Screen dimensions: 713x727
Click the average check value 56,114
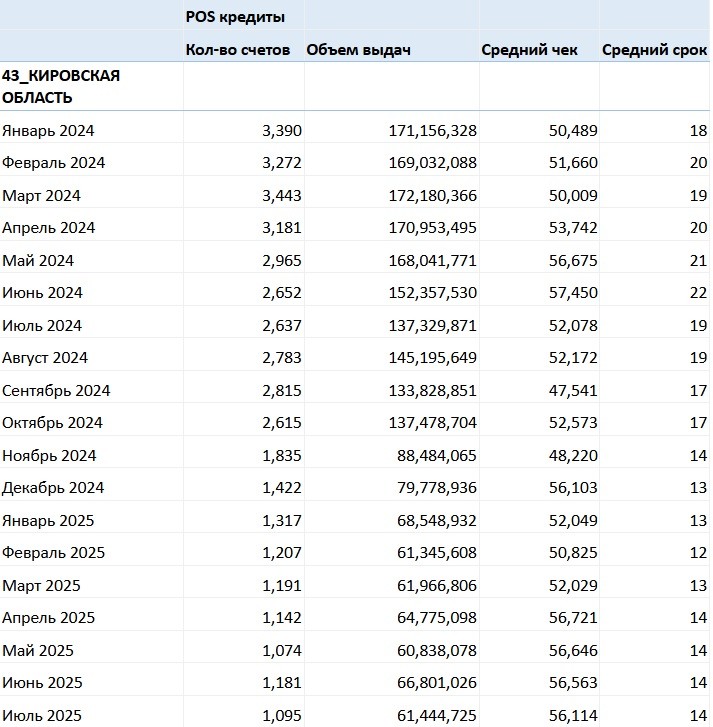570,715
